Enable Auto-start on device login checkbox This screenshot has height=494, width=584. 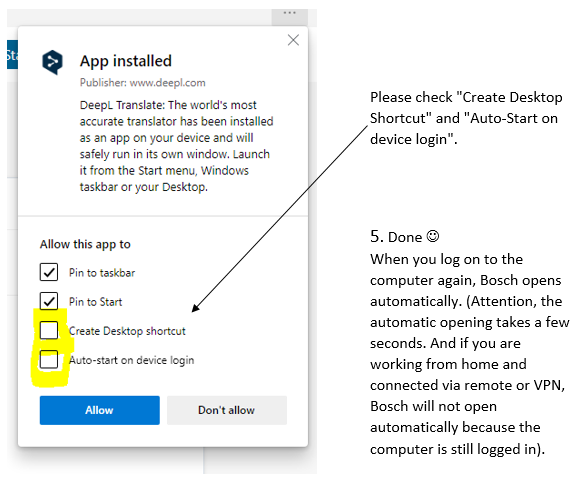click(x=49, y=359)
